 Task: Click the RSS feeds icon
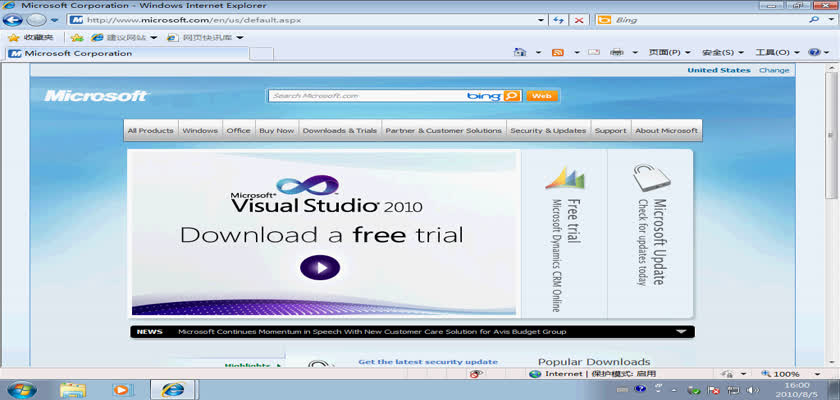557,52
